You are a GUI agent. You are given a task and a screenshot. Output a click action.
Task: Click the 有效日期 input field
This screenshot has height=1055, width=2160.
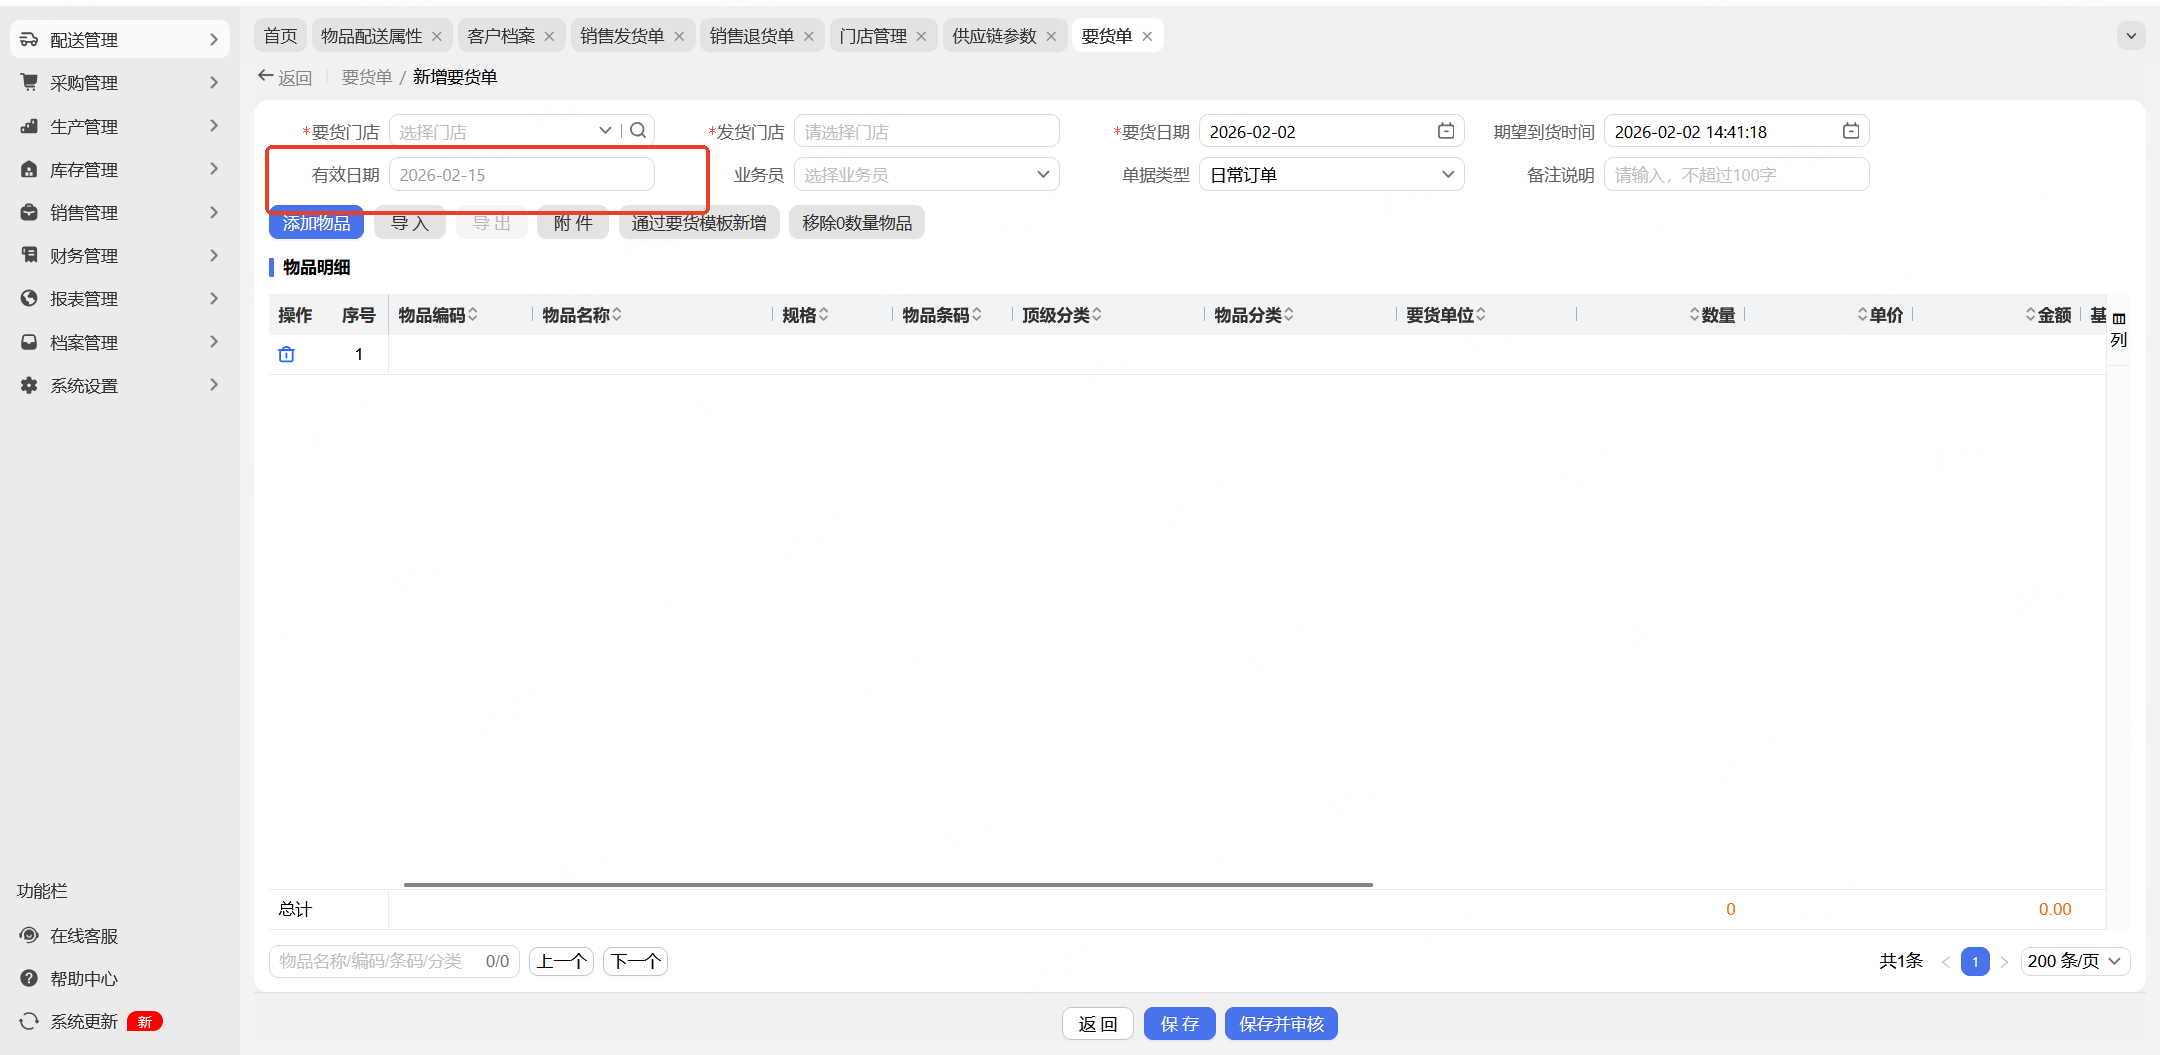[x=522, y=174]
